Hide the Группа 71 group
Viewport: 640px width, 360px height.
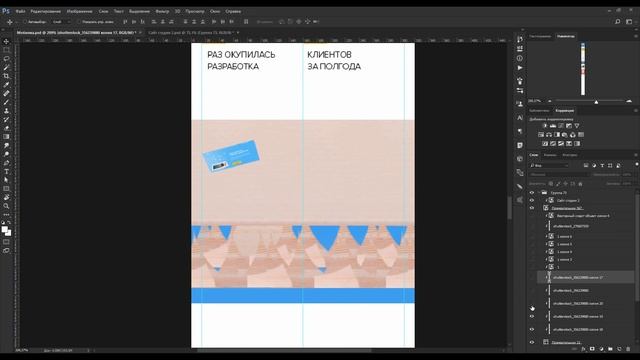pos(532,192)
